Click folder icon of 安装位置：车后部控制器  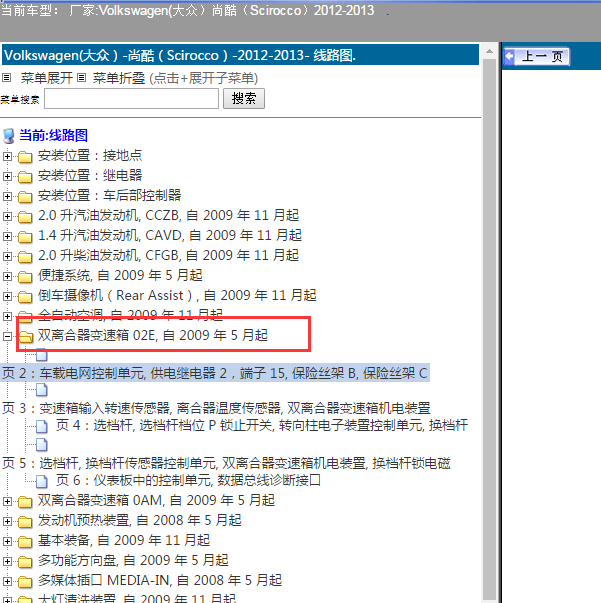[25, 197]
